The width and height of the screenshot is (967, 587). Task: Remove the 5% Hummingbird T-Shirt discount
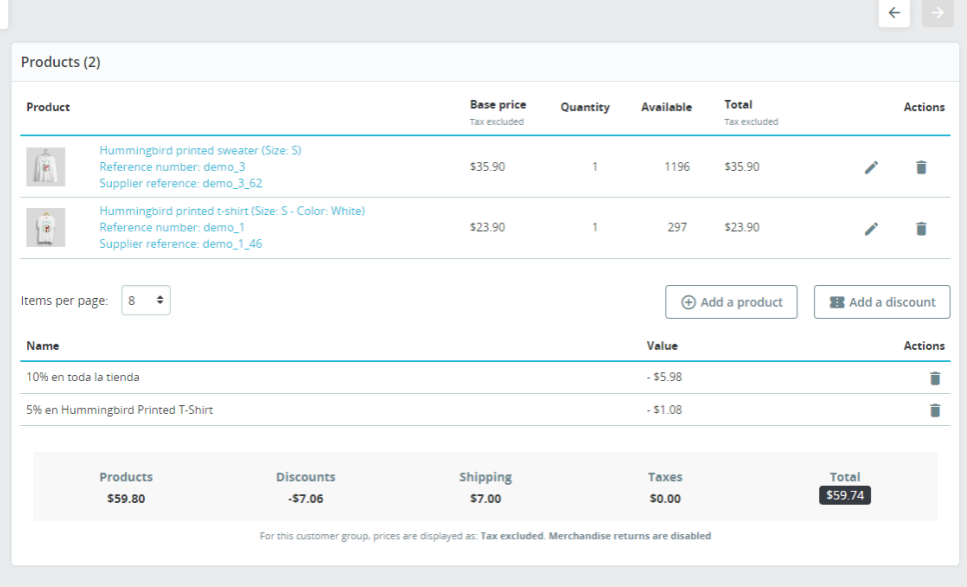click(935, 410)
